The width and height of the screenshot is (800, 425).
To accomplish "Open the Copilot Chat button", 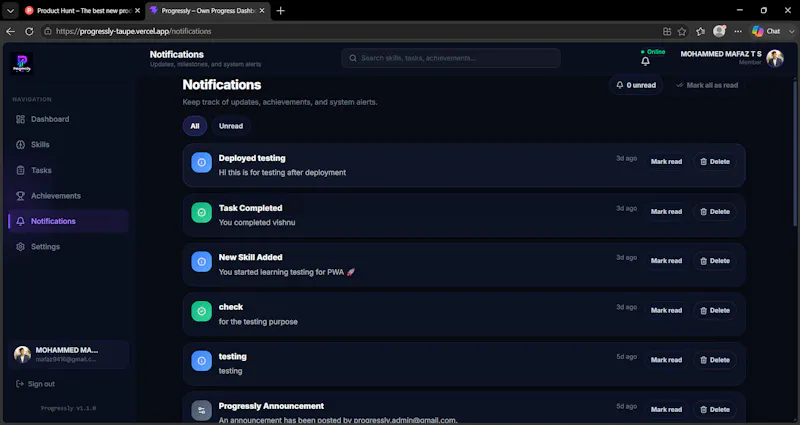I will (x=766, y=31).
